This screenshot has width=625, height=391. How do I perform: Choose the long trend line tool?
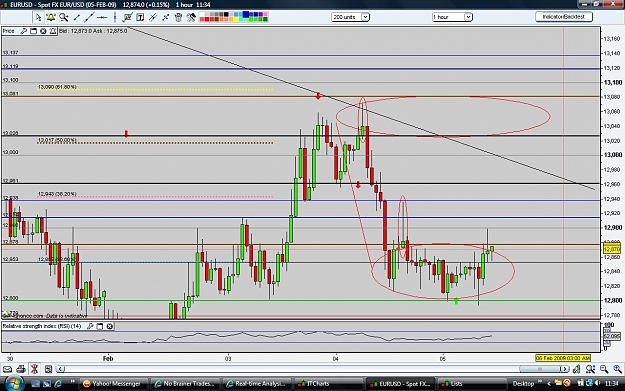[x=89, y=17]
